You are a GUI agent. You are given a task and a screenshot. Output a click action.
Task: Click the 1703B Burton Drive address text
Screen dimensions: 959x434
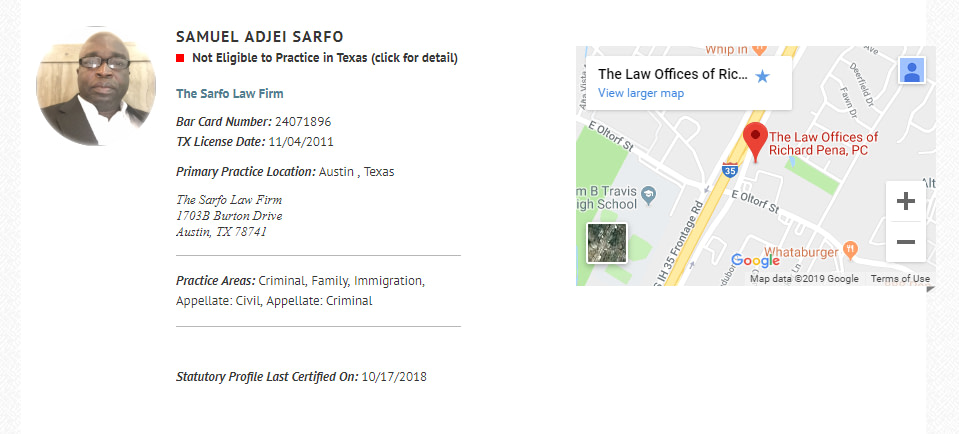tap(229, 216)
